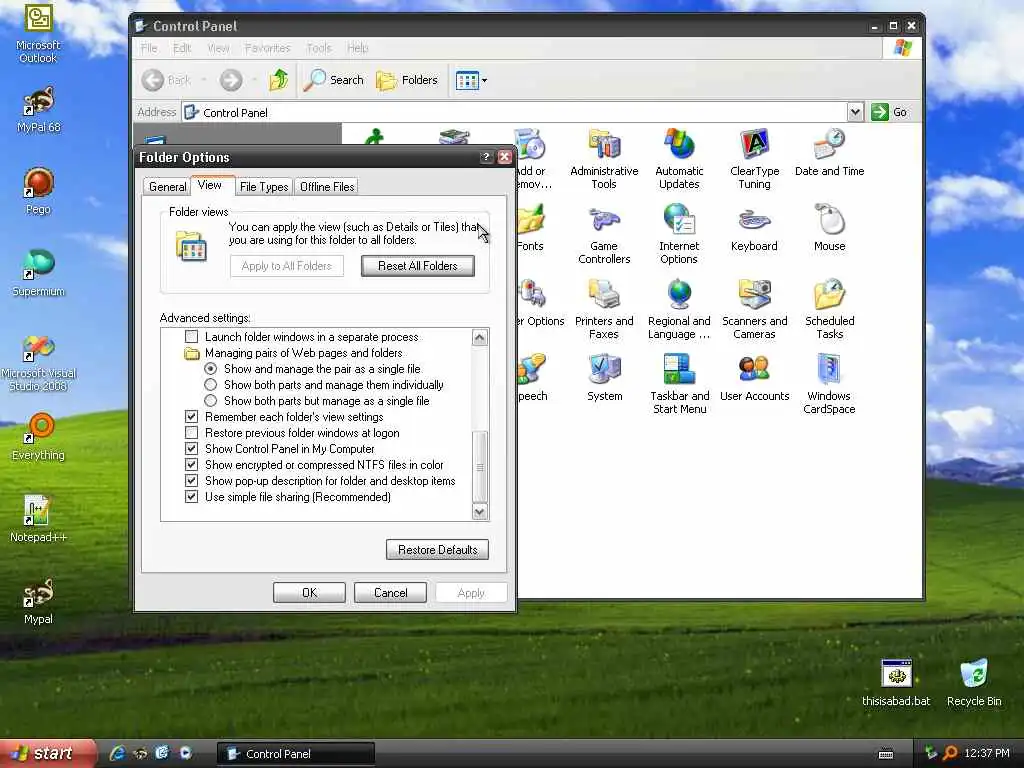
Task: Select Show both parts but manage as single file
Action: point(210,401)
